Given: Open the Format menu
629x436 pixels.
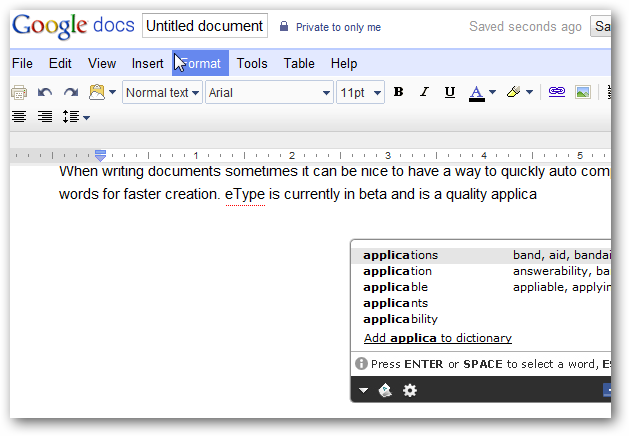Looking at the screenshot, I should 200,63.
